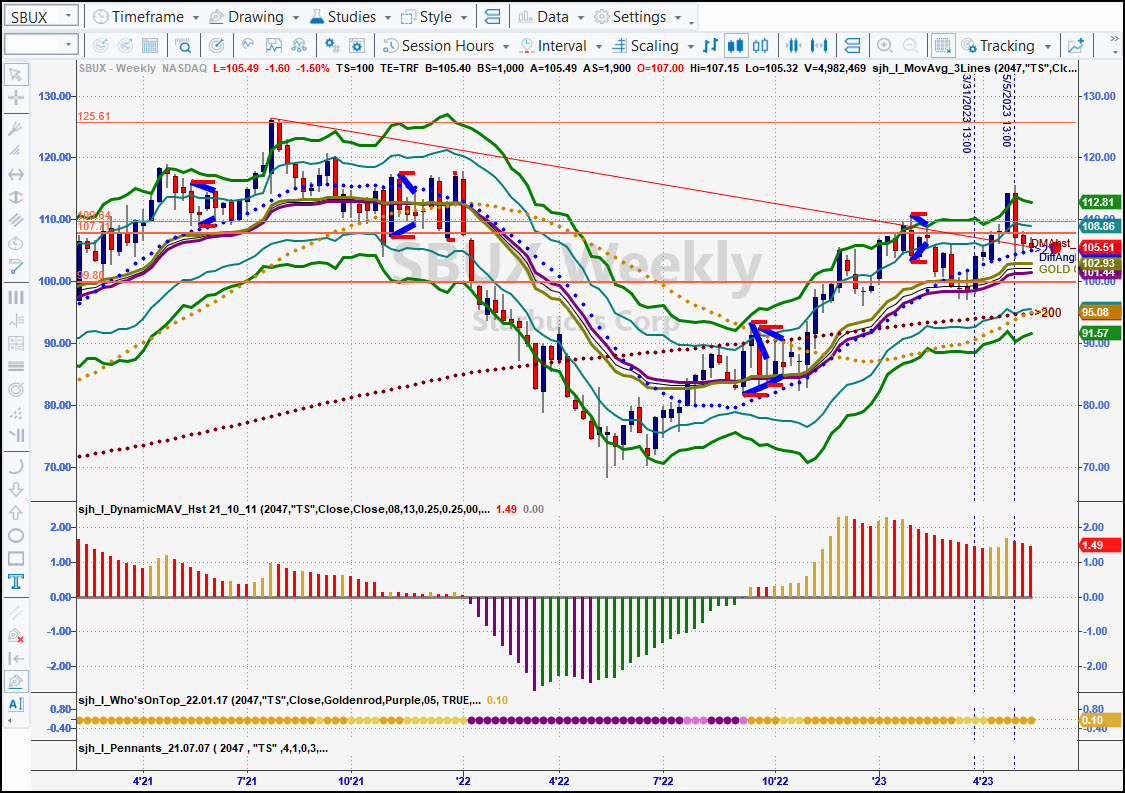1125x793 pixels.
Task: Open the empty combo box dropdown
Action: point(69,45)
